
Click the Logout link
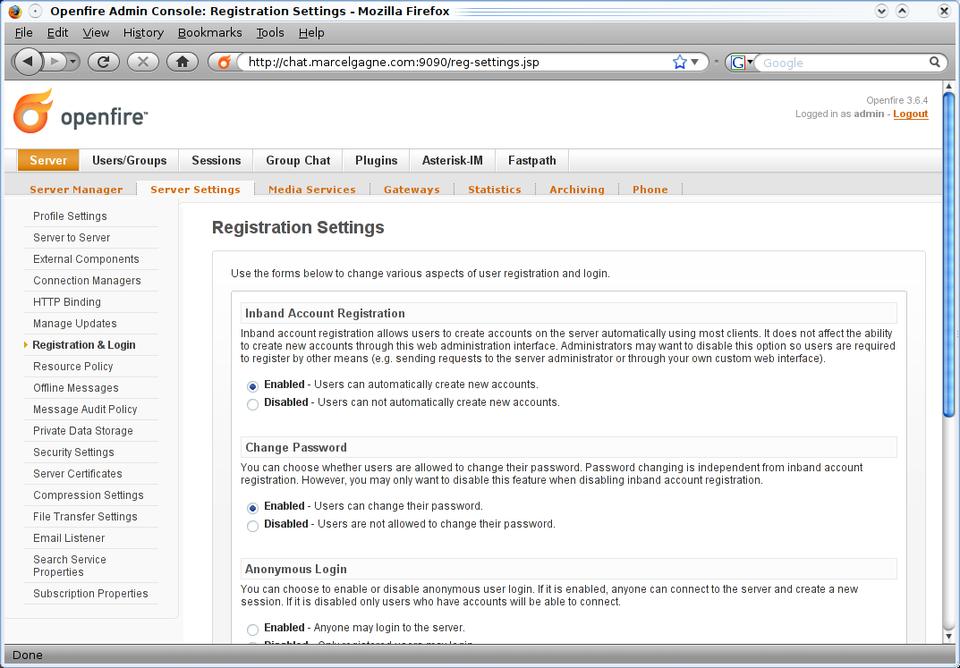click(x=910, y=114)
